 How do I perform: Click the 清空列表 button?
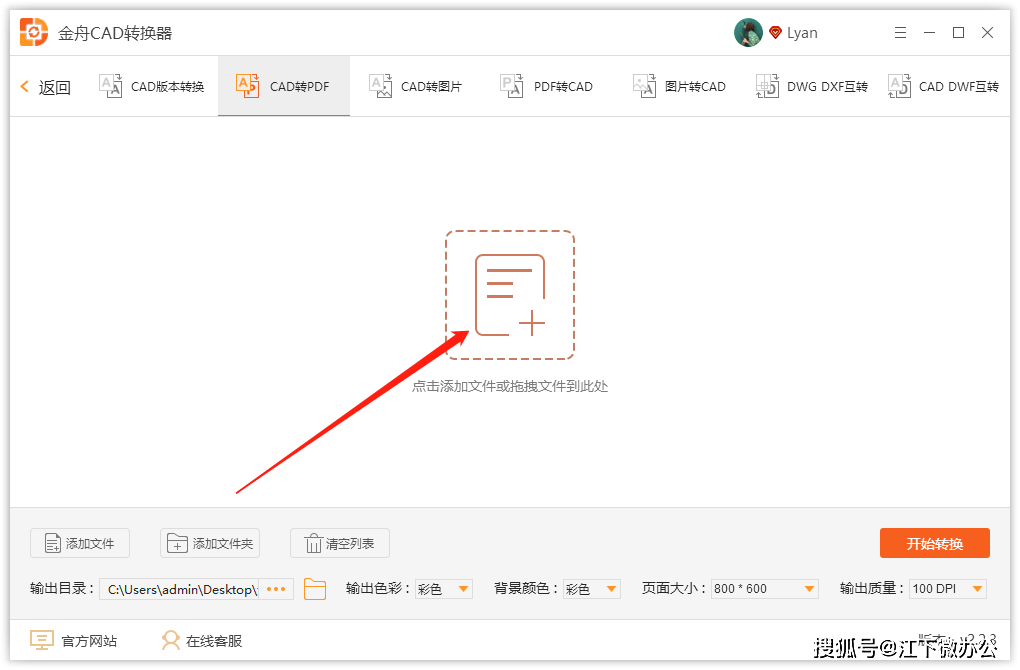[340, 543]
